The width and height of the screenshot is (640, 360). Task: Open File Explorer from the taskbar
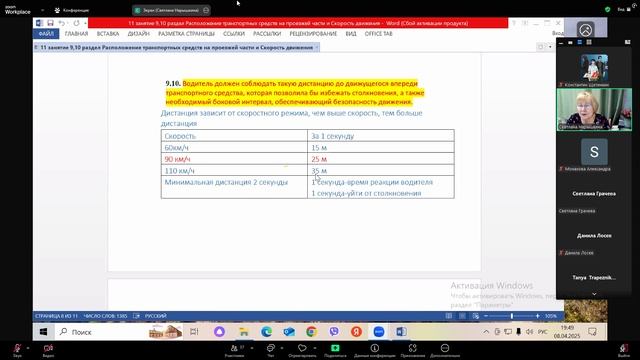[x=244, y=332]
